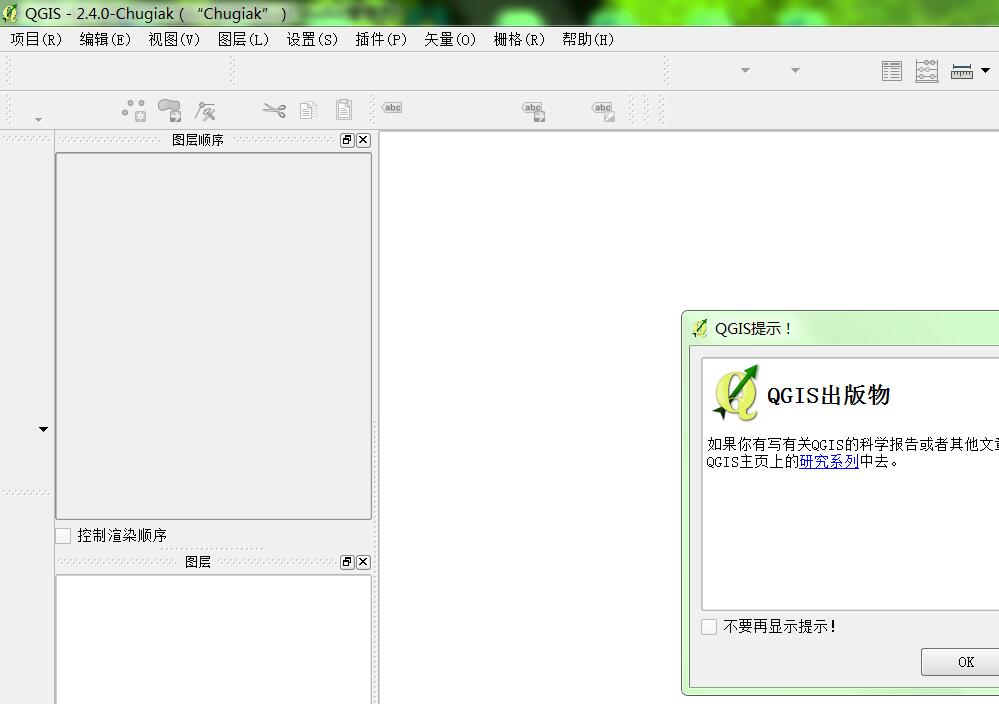The width and height of the screenshot is (999, 704).
Task: Open the 项目(R) menu
Action: pyautogui.click(x=36, y=40)
